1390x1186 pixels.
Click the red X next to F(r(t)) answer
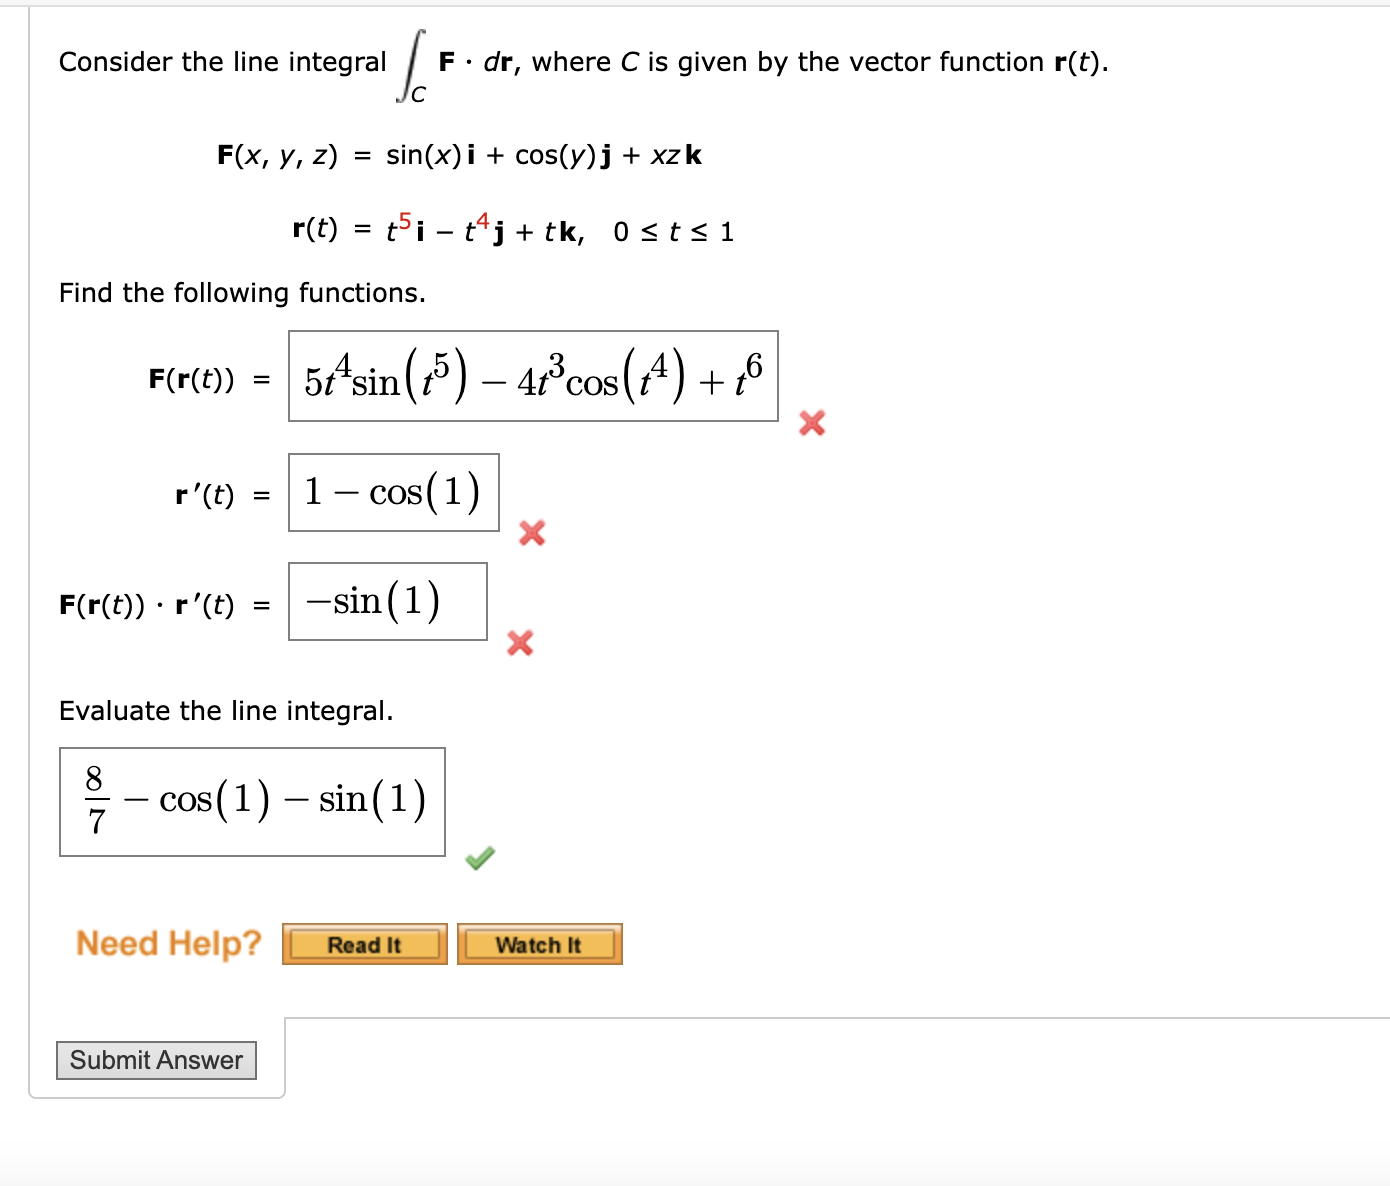pyautogui.click(x=811, y=424)
